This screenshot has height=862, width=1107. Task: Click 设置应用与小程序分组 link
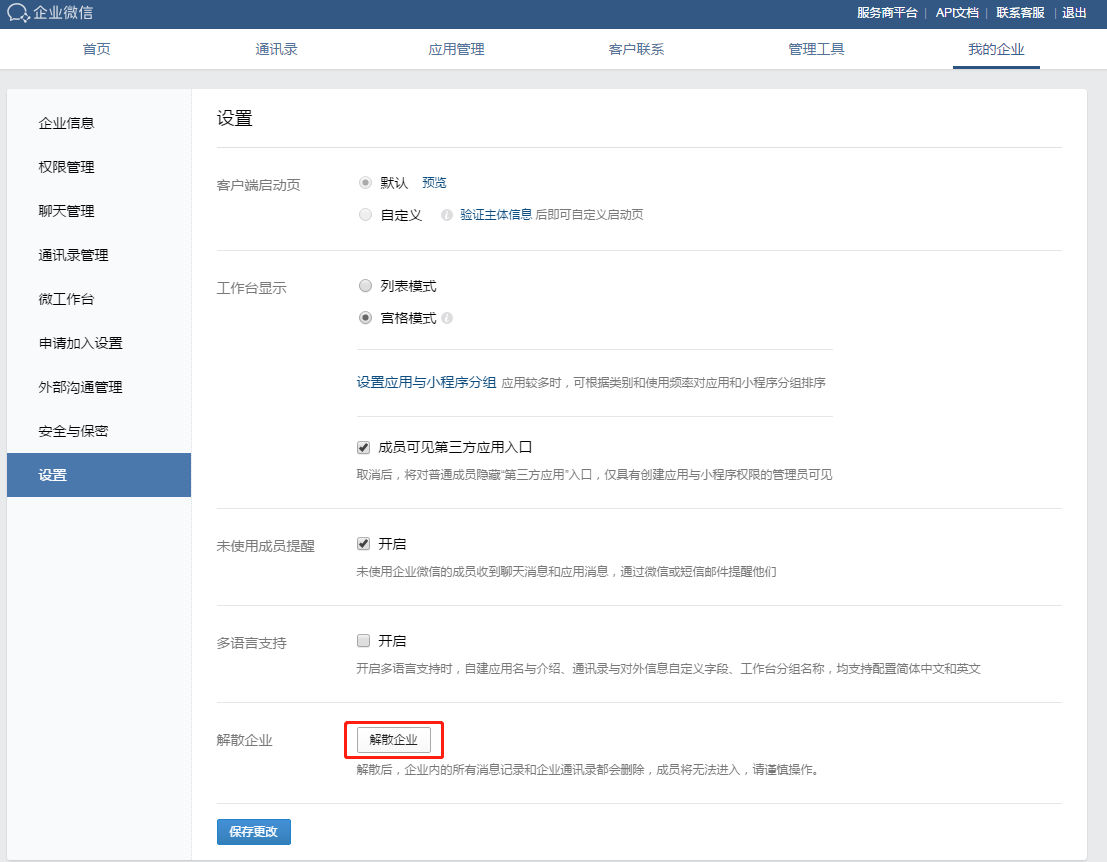coord(426,382)
